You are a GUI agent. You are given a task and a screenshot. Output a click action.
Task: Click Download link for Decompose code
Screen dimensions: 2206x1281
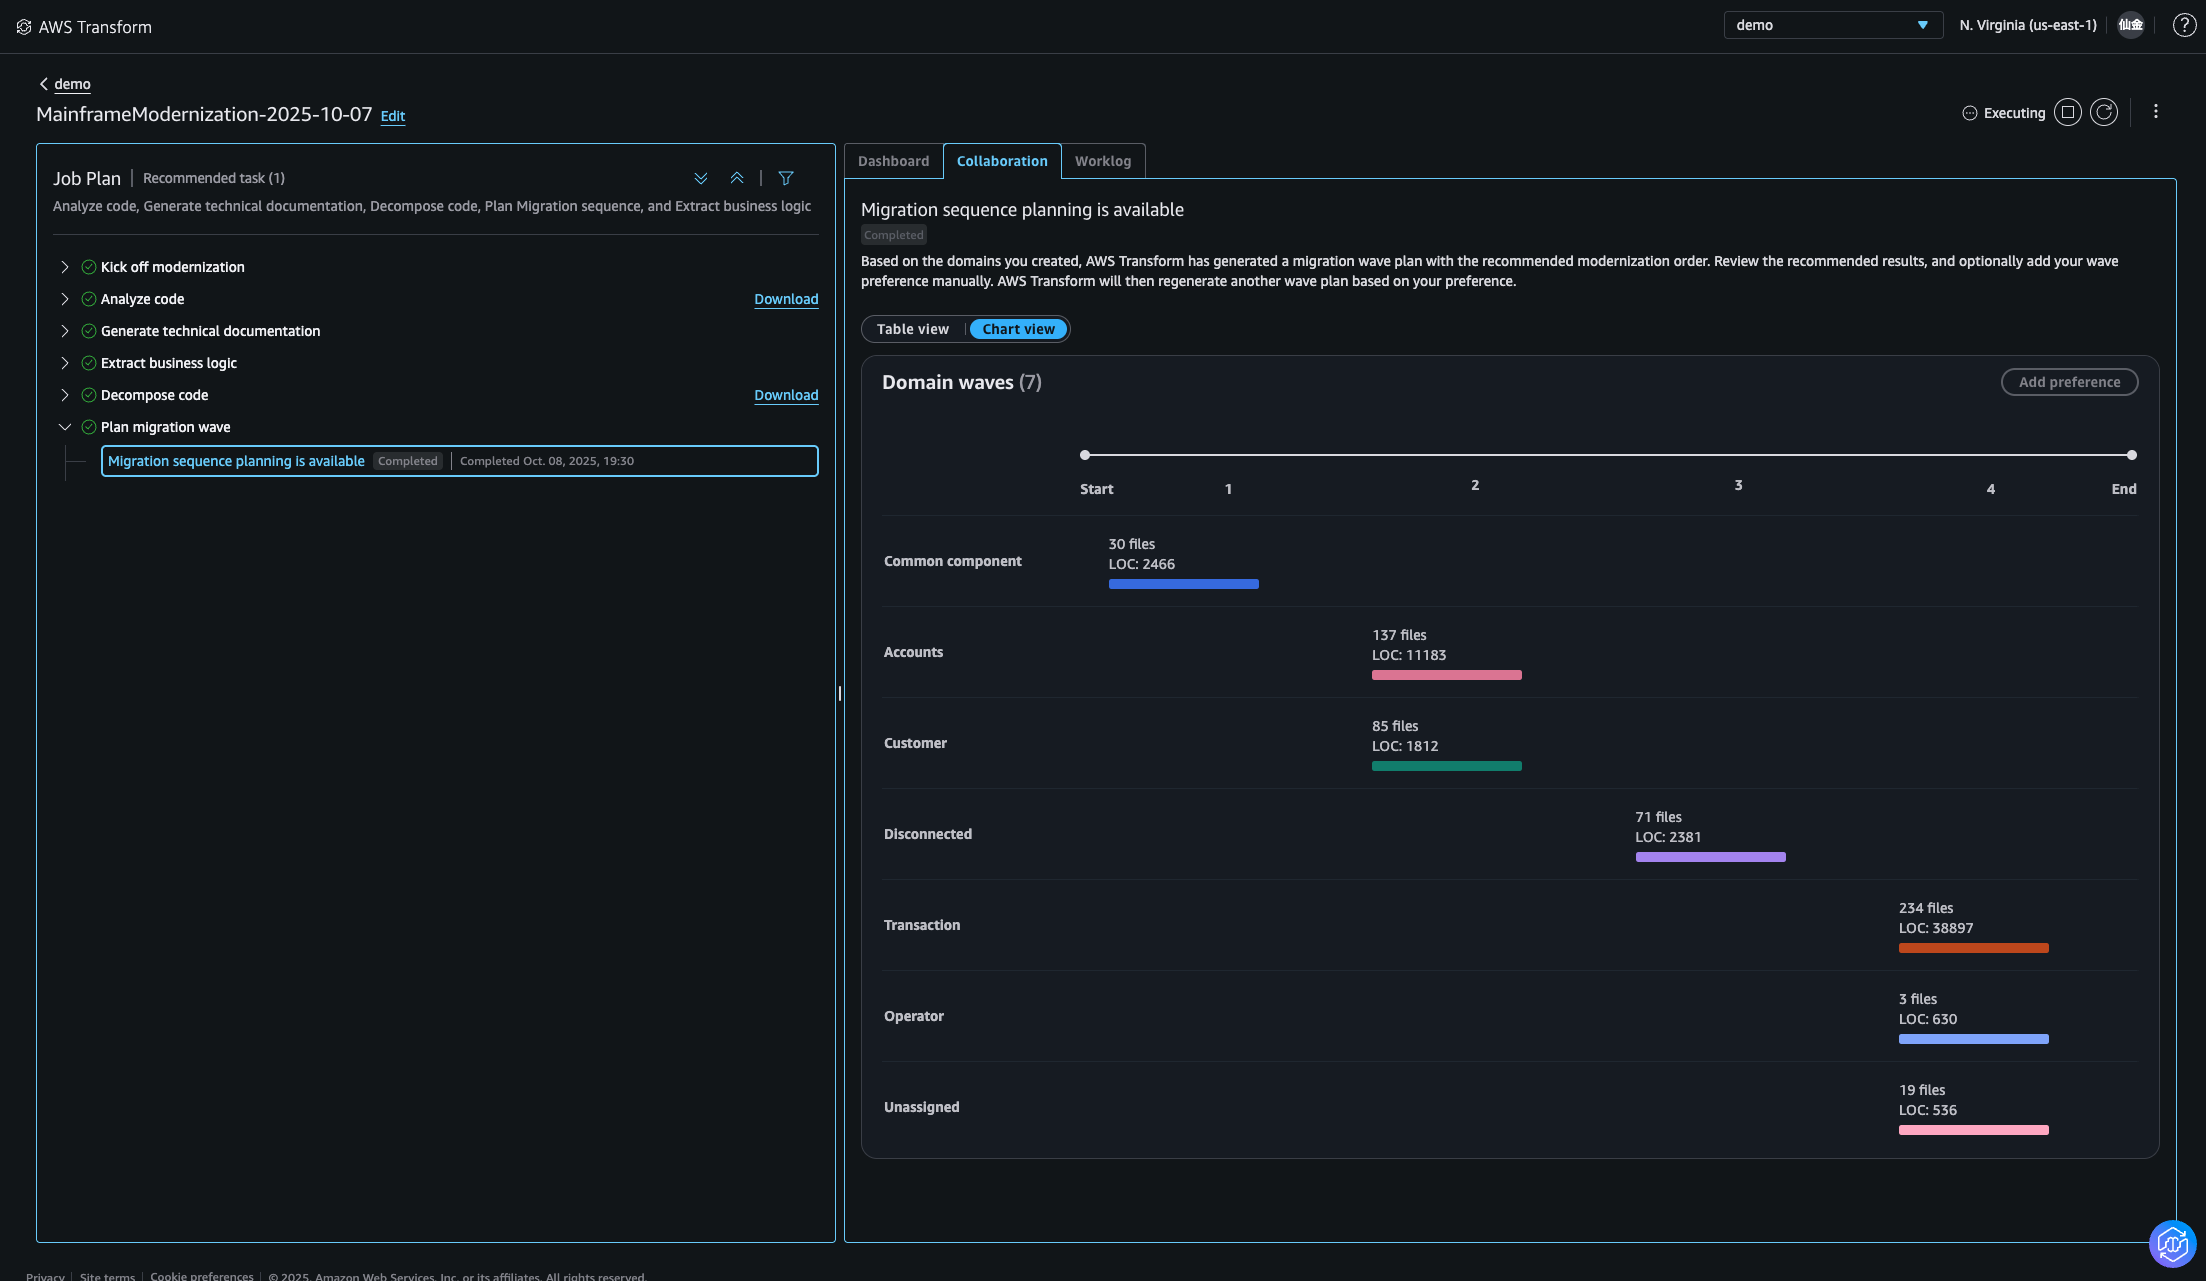pos(786,395)
